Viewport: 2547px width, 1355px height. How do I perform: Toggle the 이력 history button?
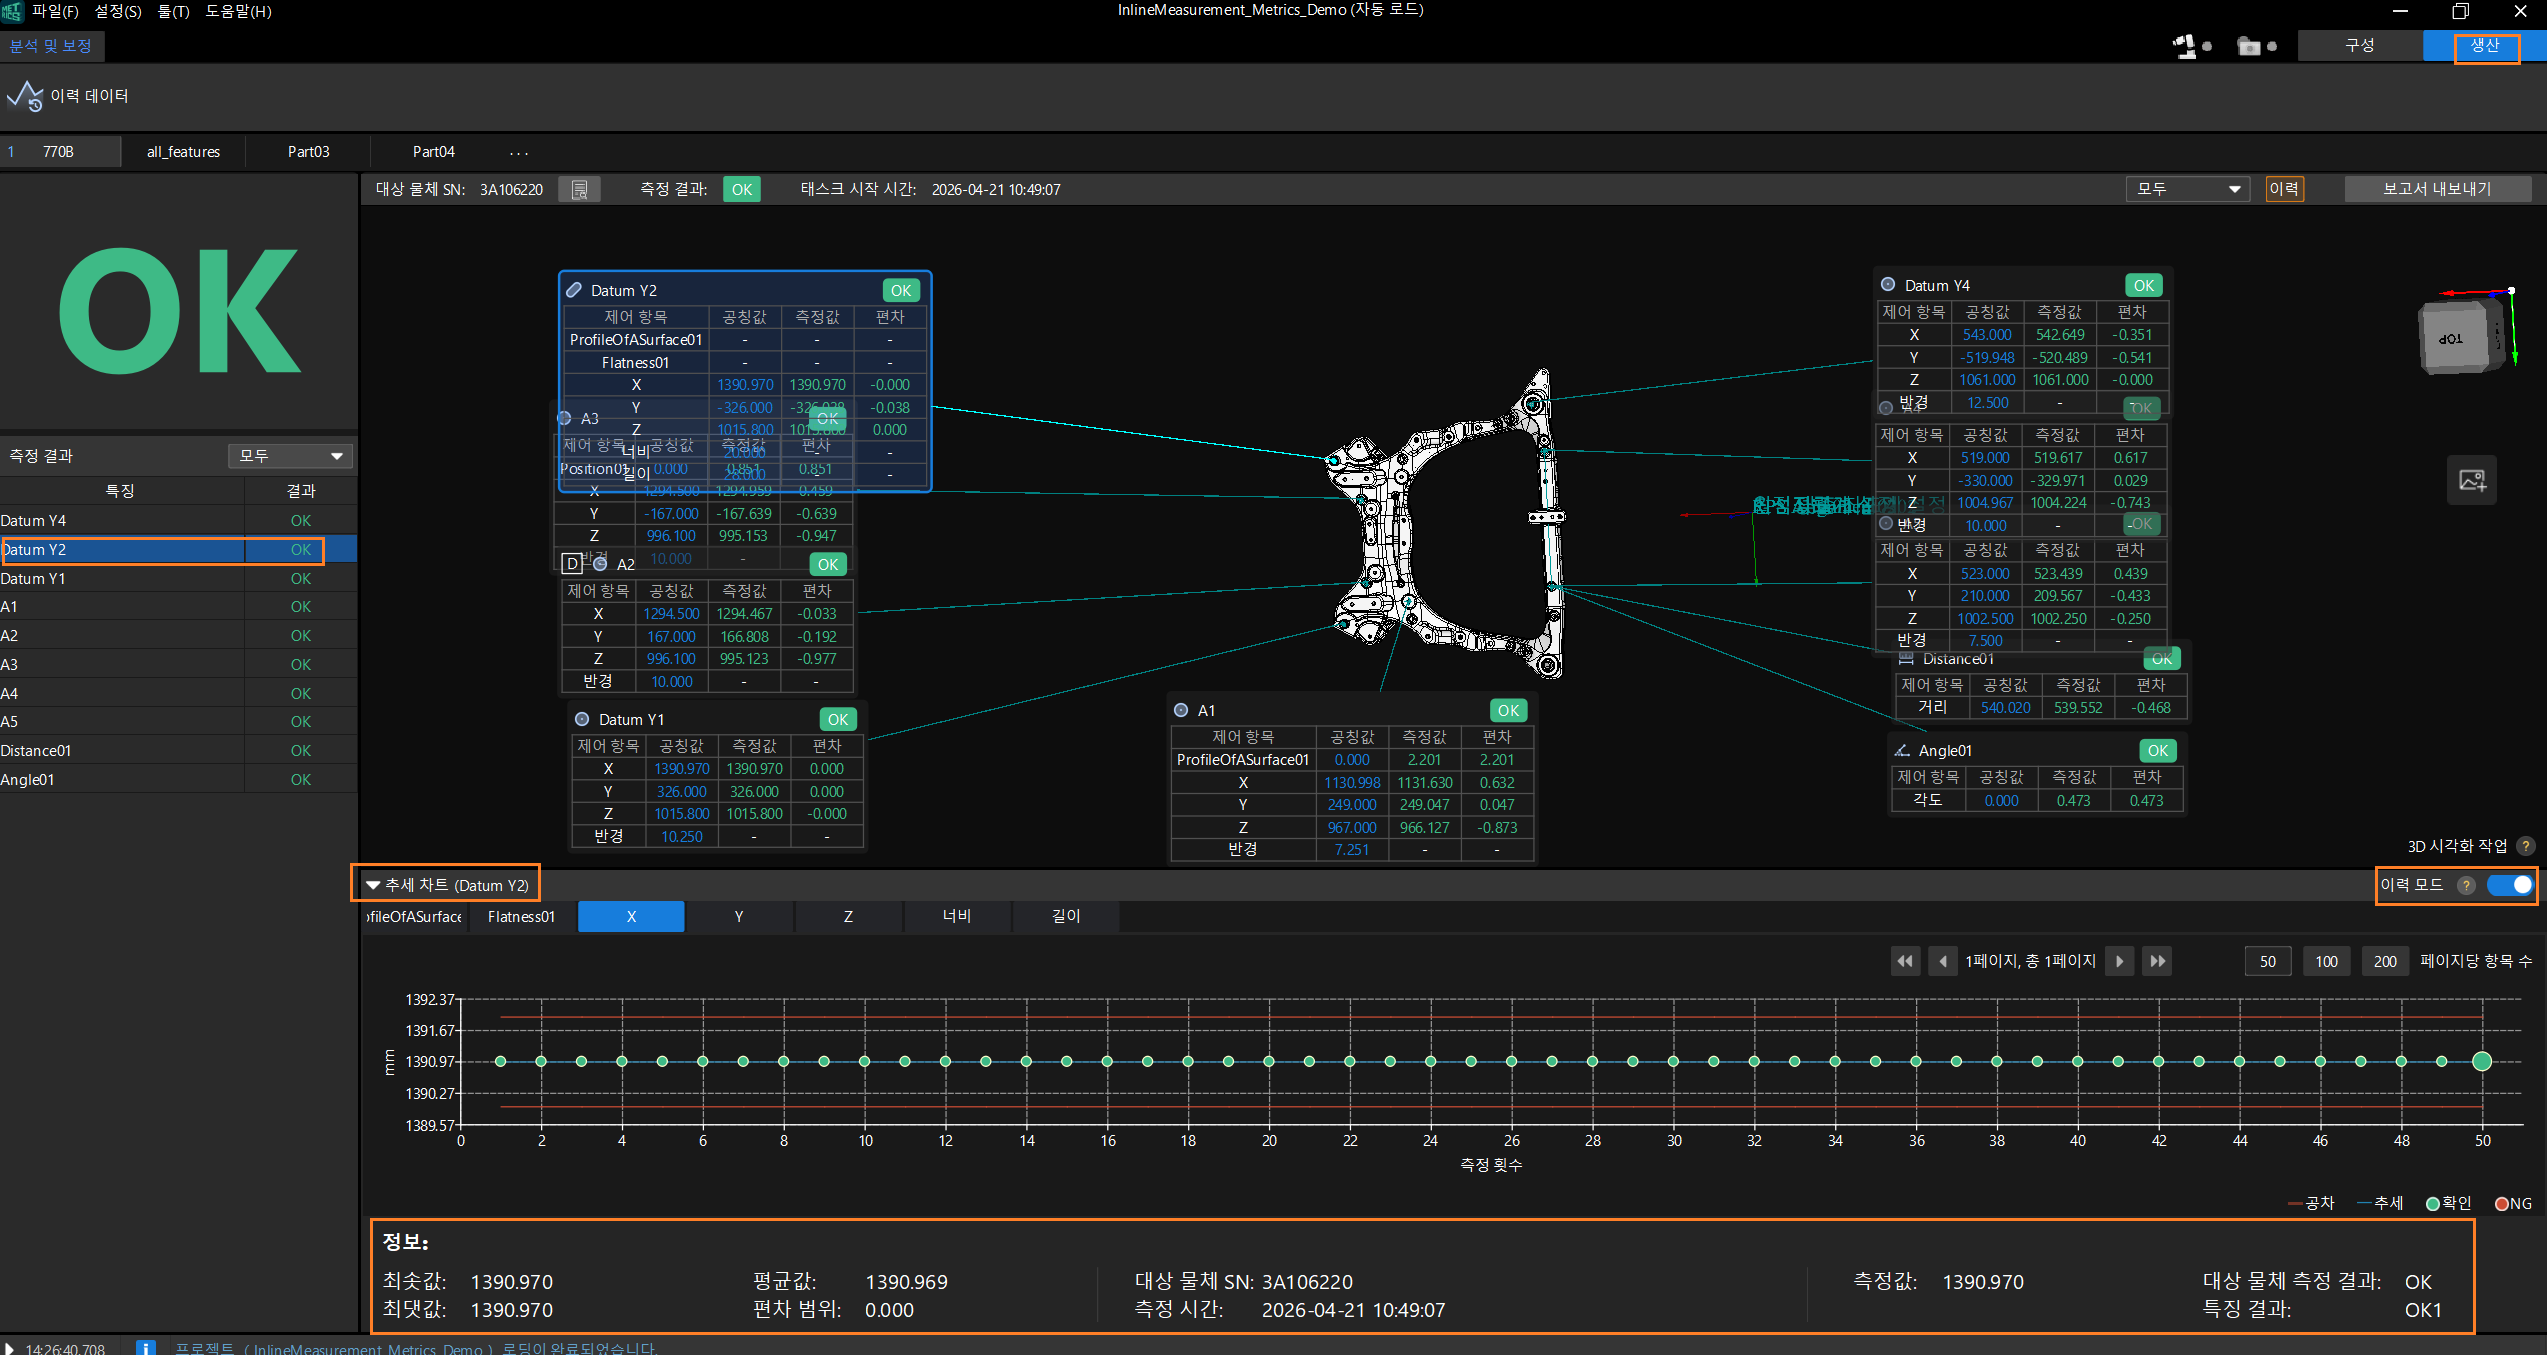[2284, 189]
